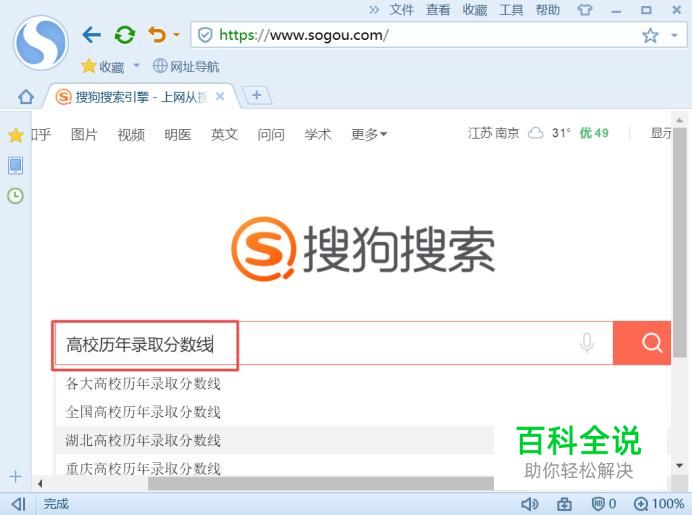
Task: Click the sidebar add plus icon
Action: [15, 477]
